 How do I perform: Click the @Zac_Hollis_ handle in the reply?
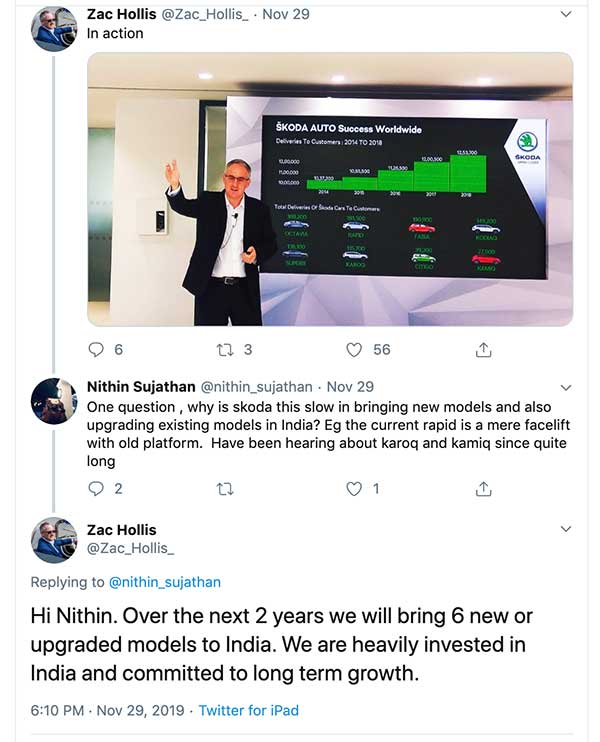coord(130,549)
